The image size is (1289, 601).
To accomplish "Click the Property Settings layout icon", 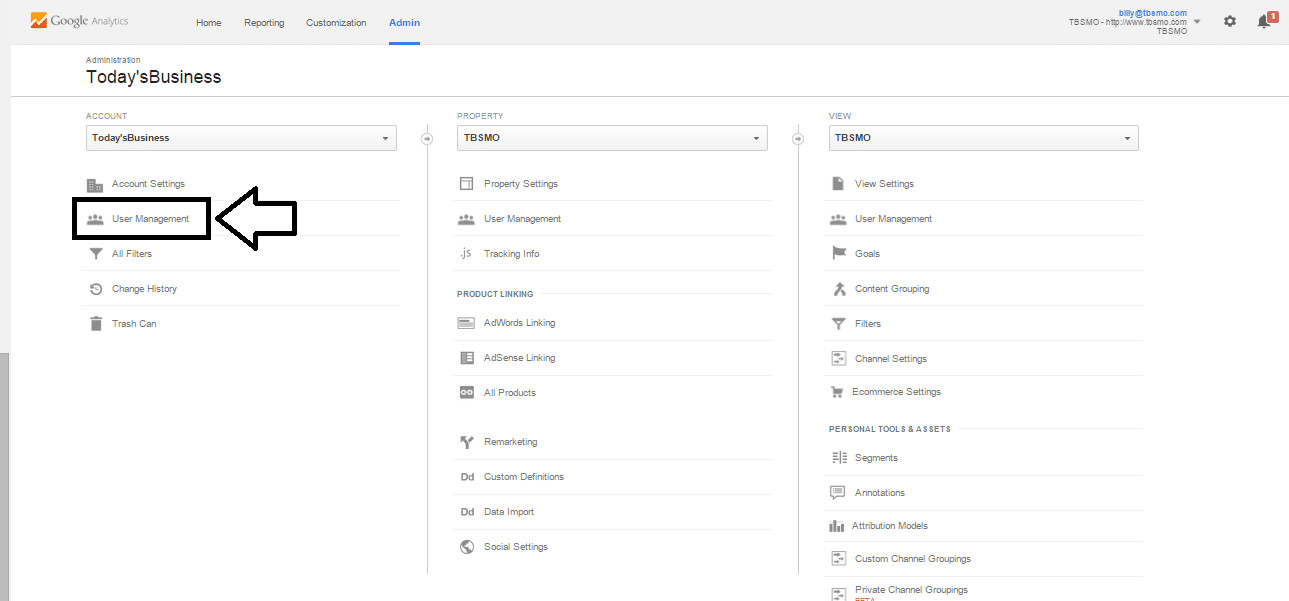I will click(x=466, y=184).
